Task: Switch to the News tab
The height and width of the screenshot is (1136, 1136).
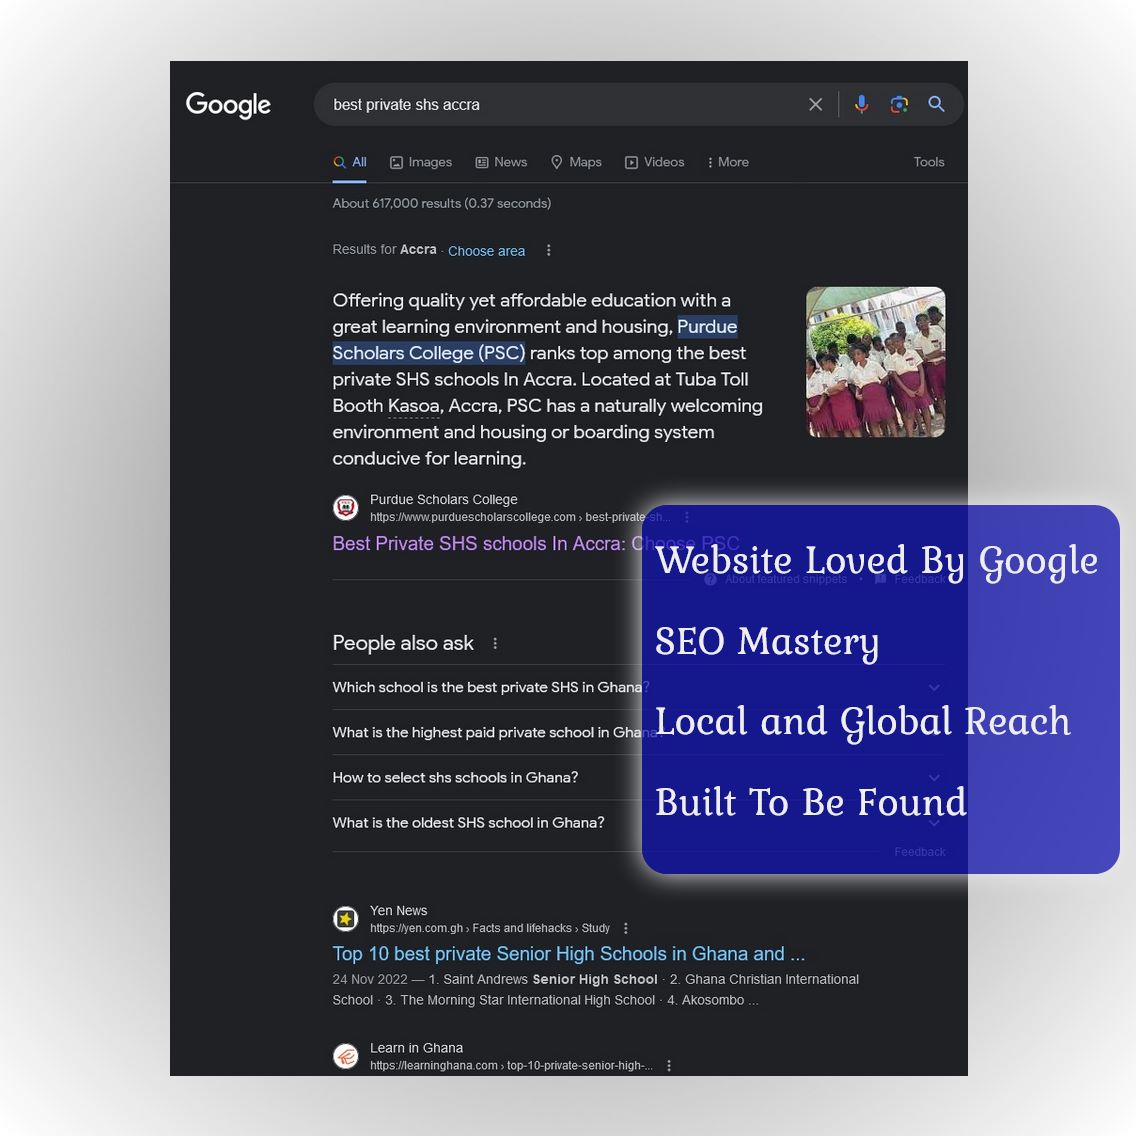Action: pyautogui.click(x=501, y=162)
